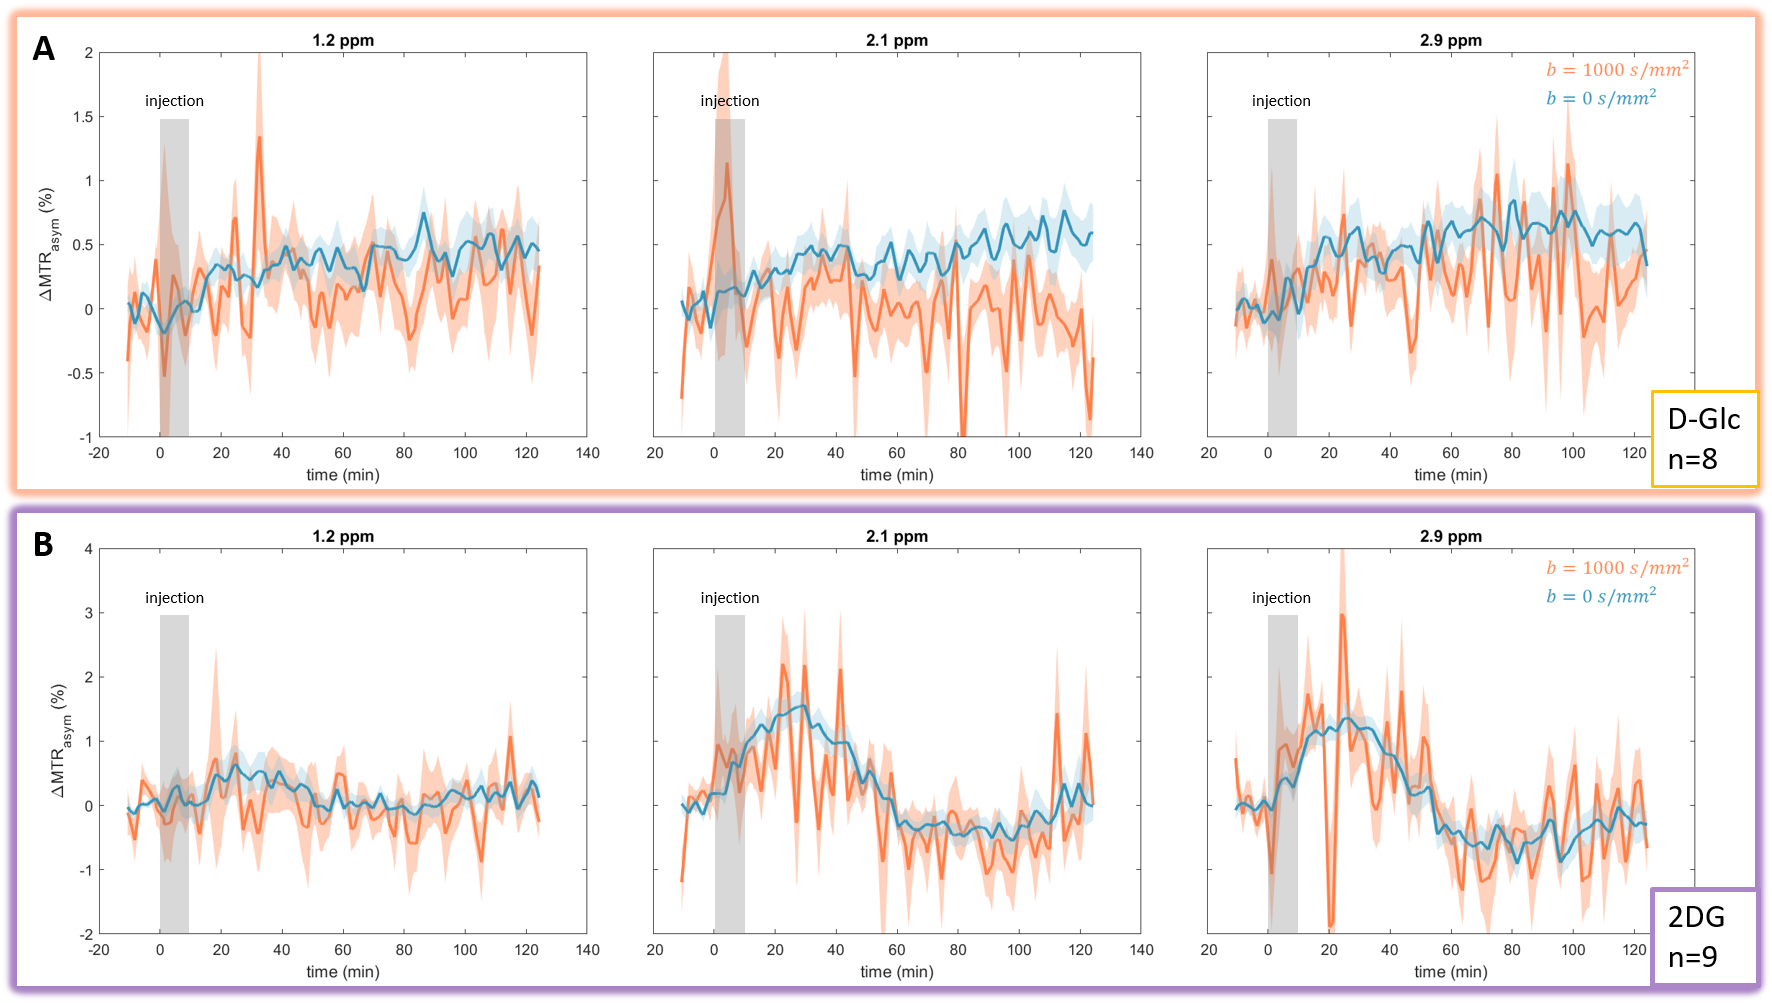Select blue b = 0 legend in panel B

point(1601,596)
